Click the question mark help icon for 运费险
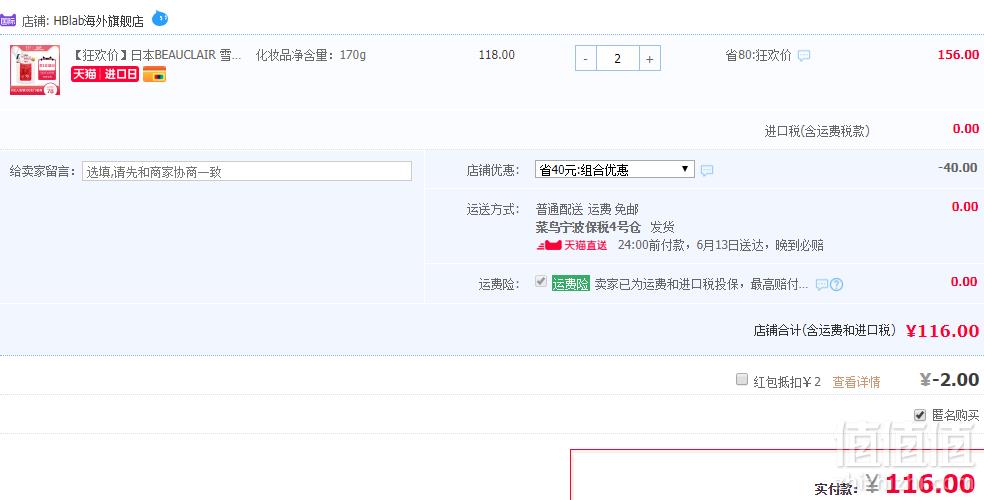This screenshot has height=500, width=984. pos(837,285)
